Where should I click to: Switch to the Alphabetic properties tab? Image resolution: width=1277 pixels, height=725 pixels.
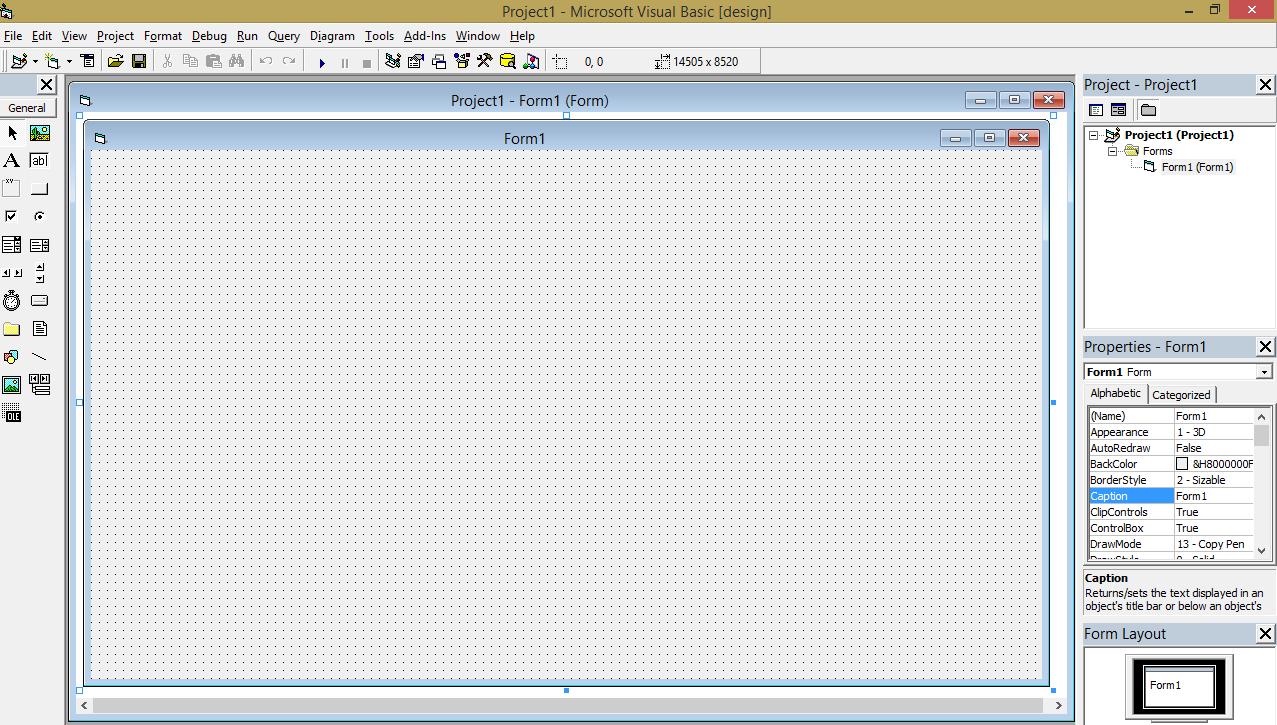[1115, 394]
